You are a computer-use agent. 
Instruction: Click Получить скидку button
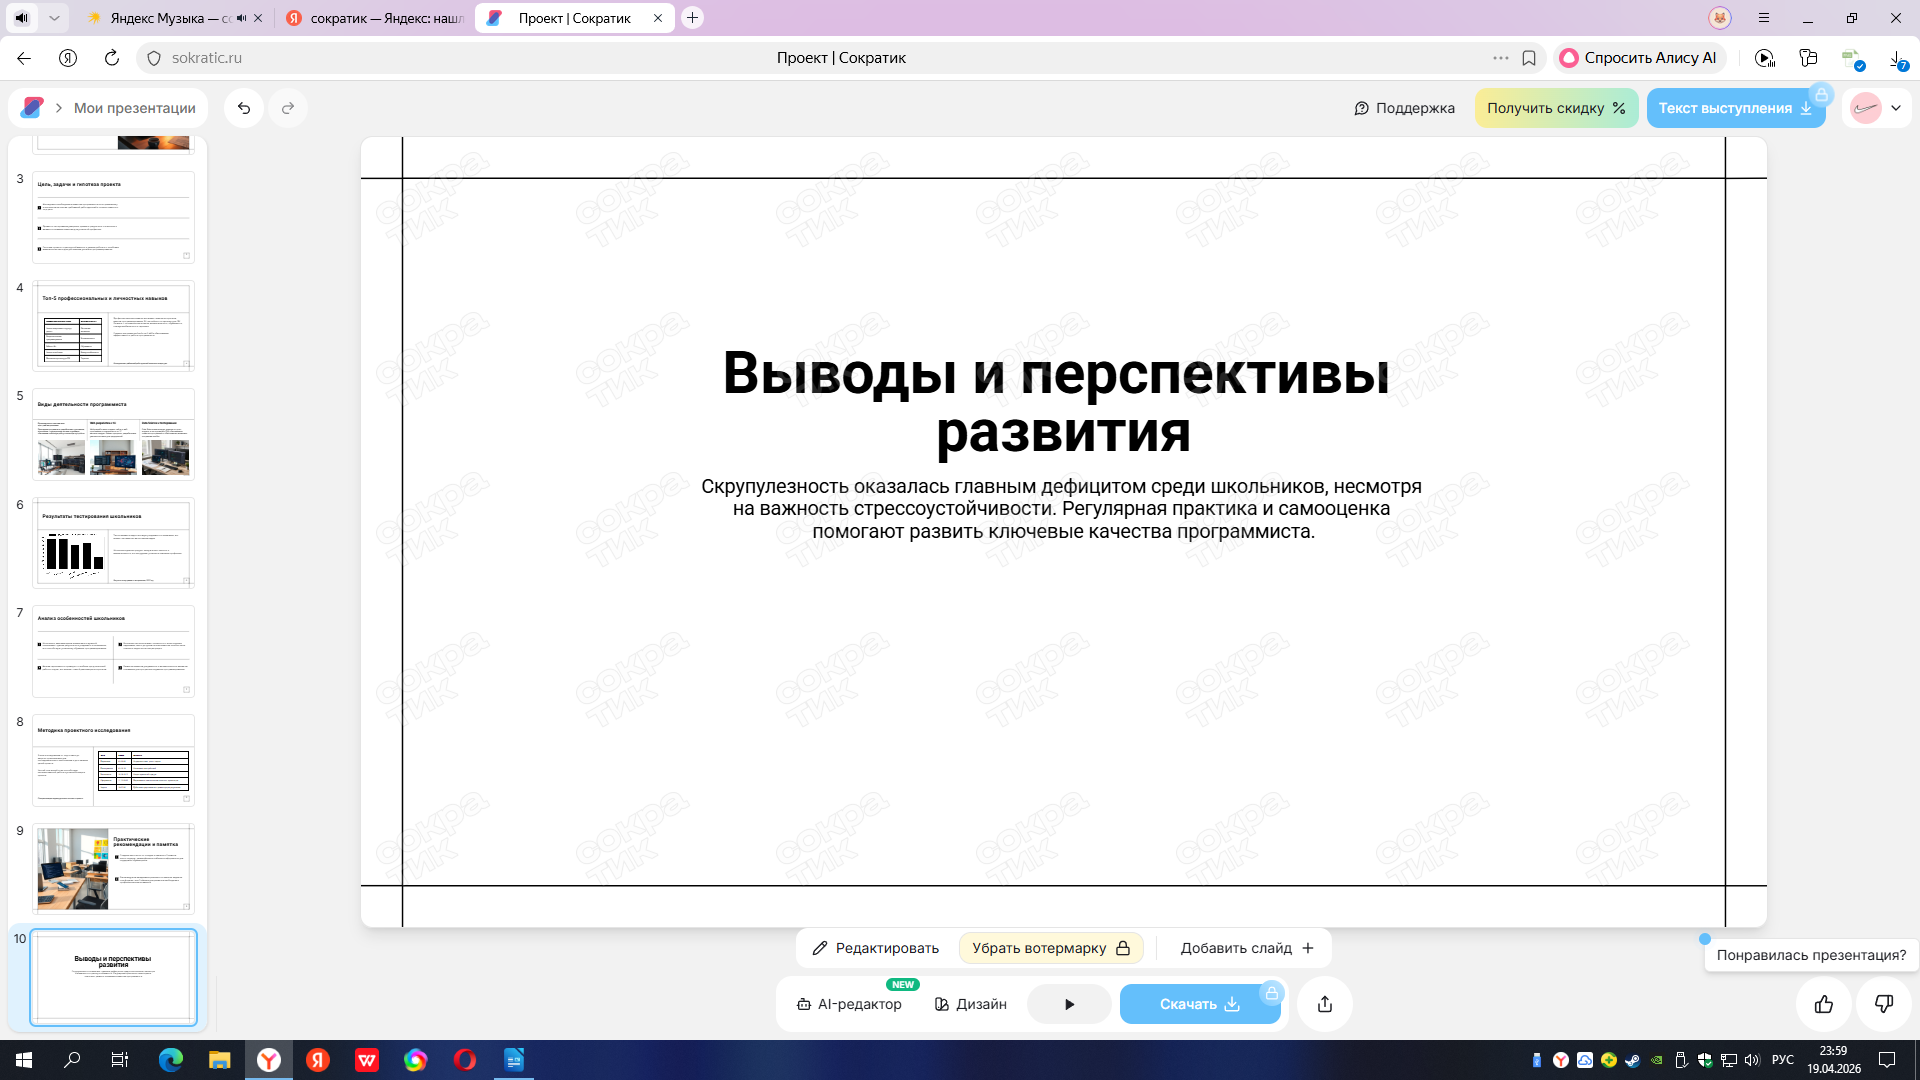(x=1556, y=108)
